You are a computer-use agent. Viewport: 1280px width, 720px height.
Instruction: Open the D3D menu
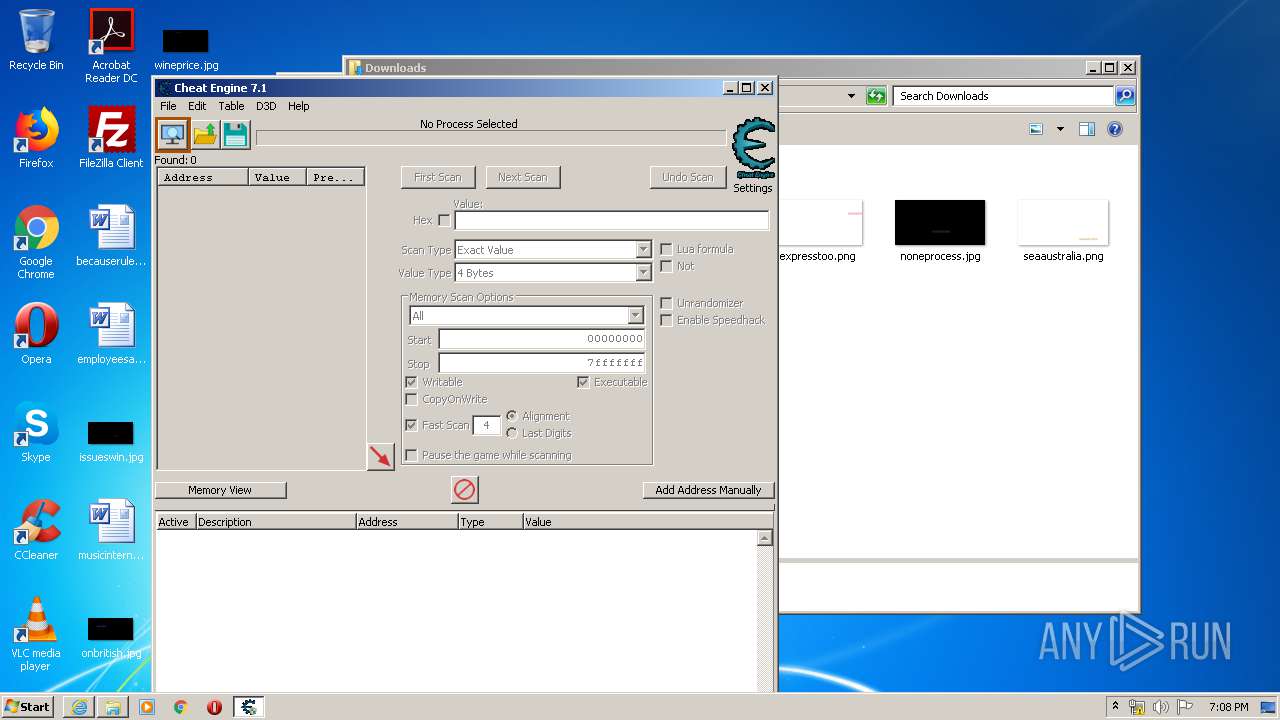coord(266,106)
